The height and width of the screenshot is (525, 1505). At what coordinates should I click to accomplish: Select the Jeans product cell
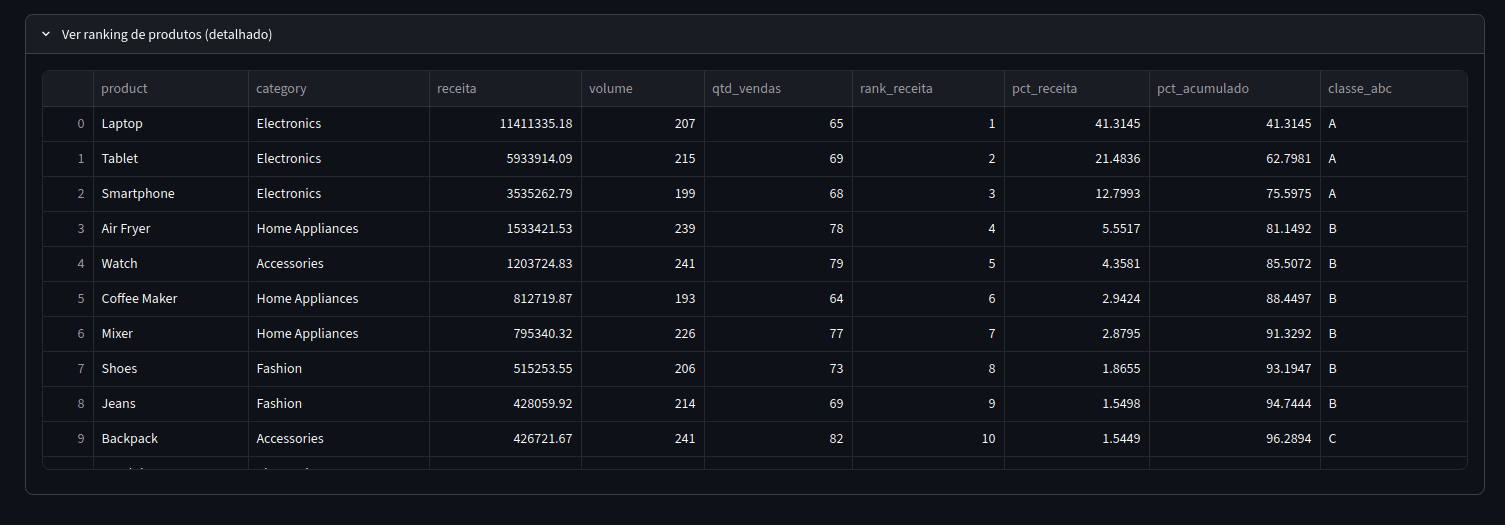(x=171, y=404)
